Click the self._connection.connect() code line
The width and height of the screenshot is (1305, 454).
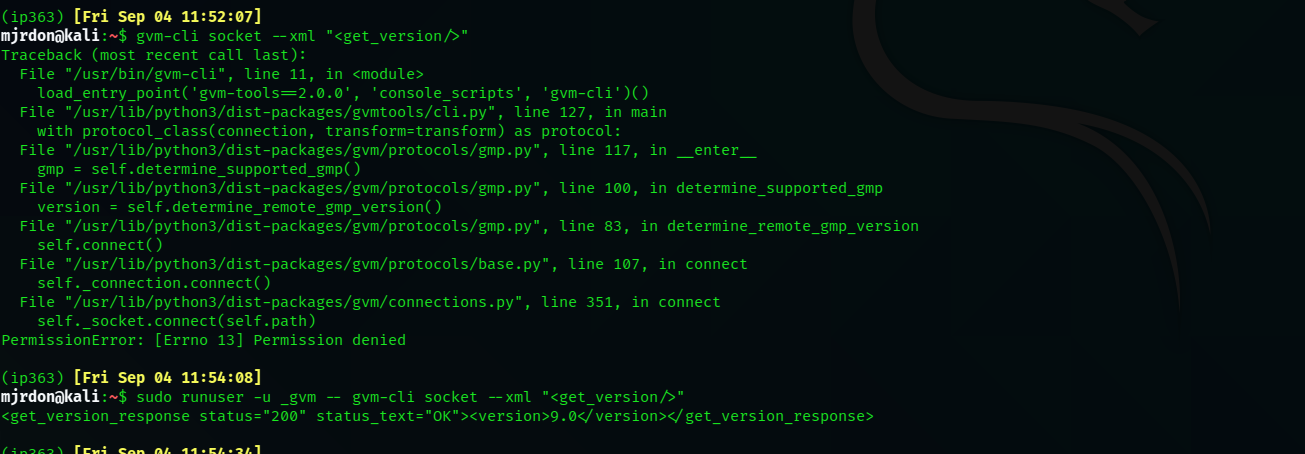tap(154, 283)
